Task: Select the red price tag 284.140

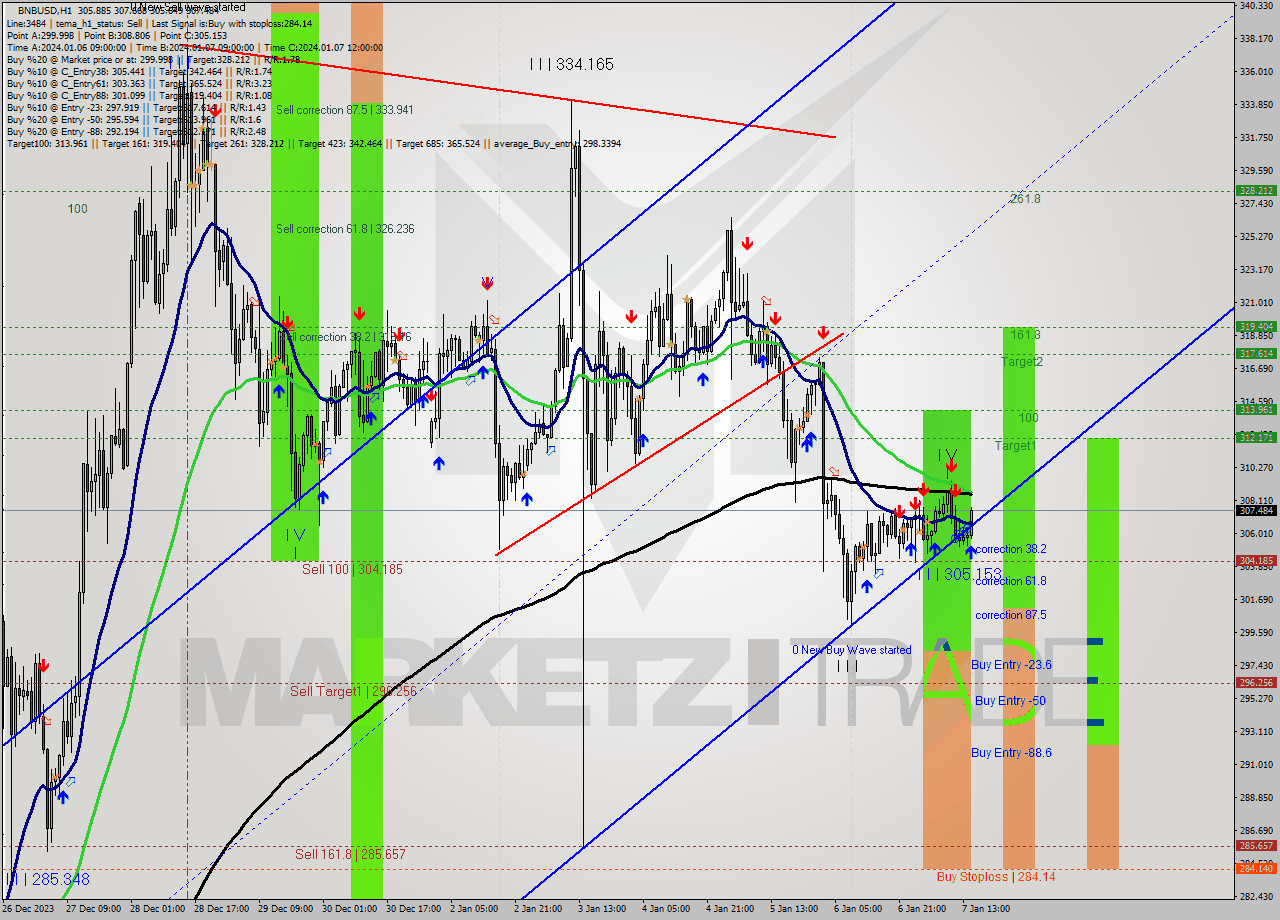Action: click(1256, 868)
